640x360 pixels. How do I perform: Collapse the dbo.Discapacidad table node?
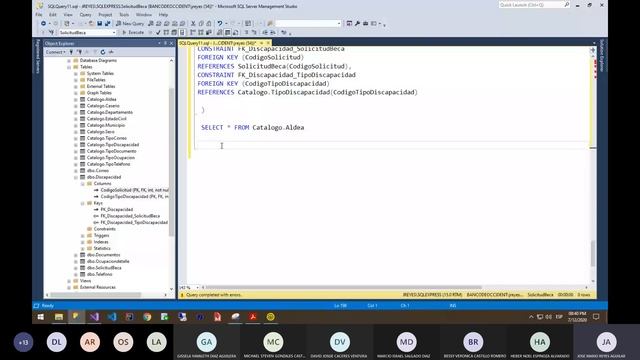coord(76,177)
